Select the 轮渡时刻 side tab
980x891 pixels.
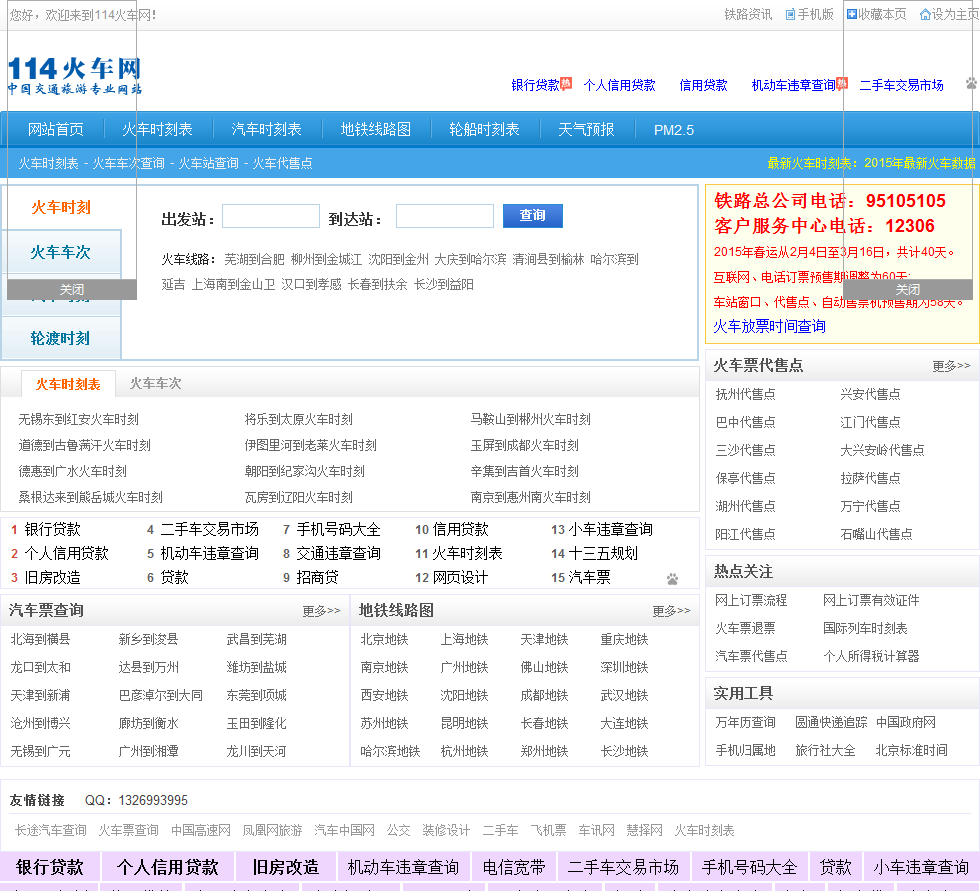[x=60, y=338]
